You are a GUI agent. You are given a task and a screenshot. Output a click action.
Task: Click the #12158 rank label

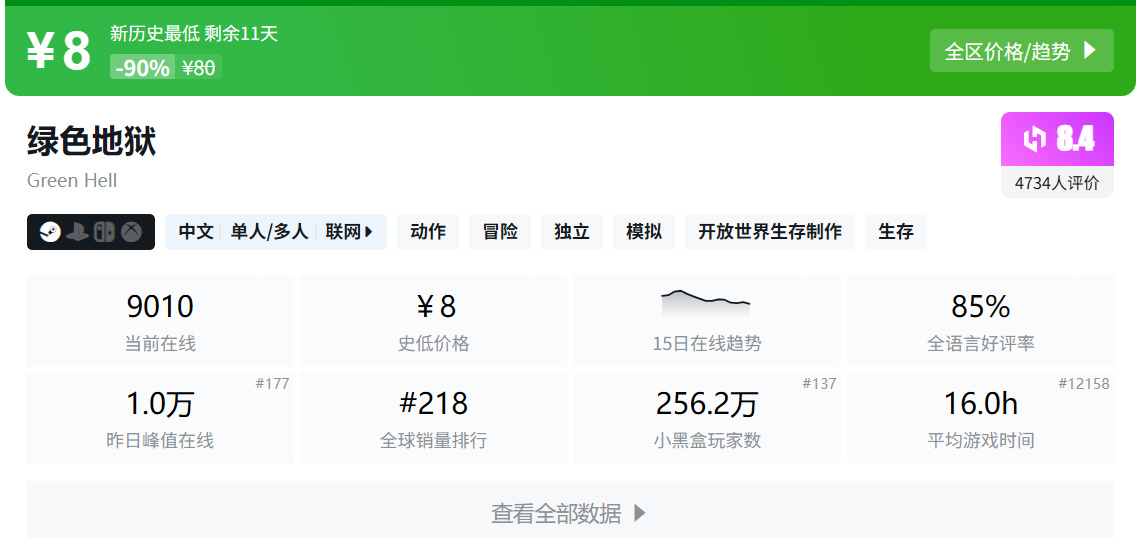point(1084,384)
